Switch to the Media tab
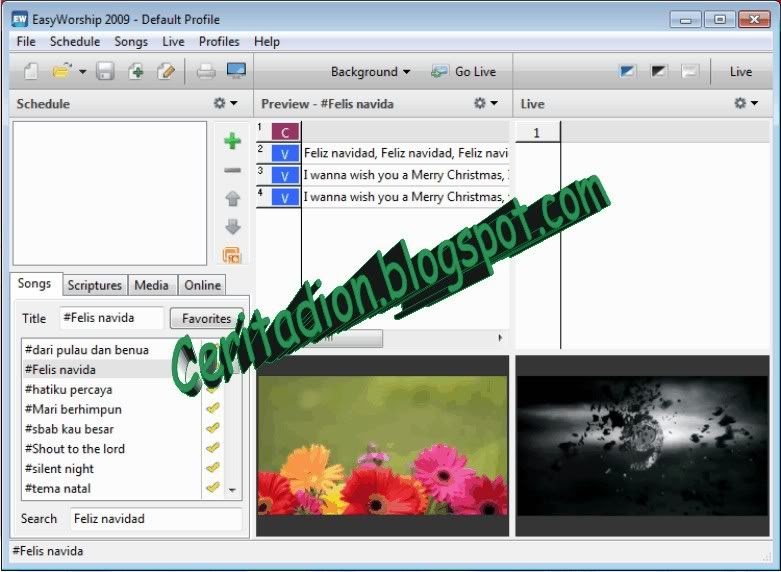The width and height of the screenshot is (781, 572). tap(151, 285)
